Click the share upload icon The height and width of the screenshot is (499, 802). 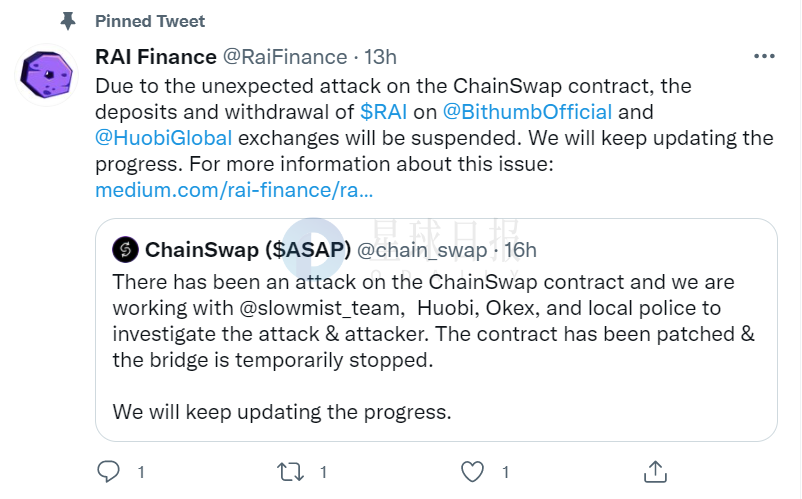pos(655,471)
